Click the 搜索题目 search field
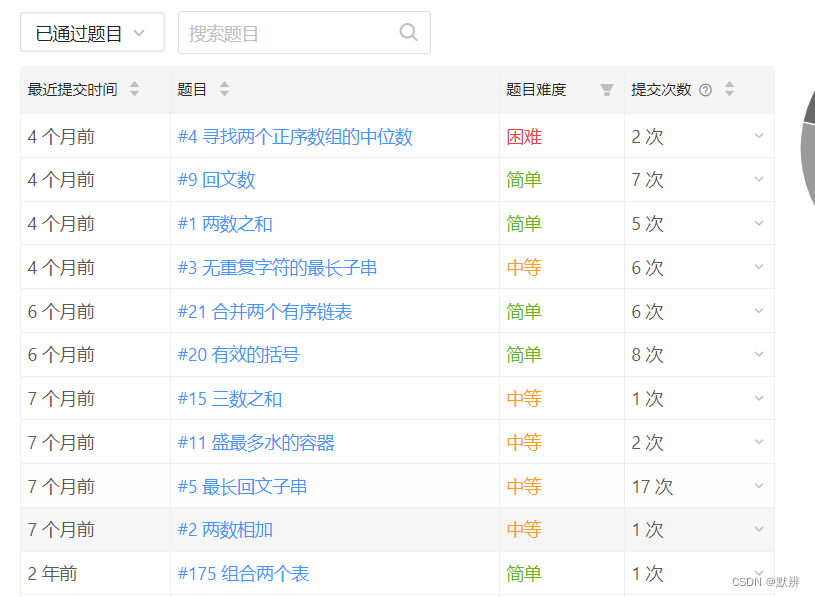Screen dimensions: 815x597 point(304,33)
